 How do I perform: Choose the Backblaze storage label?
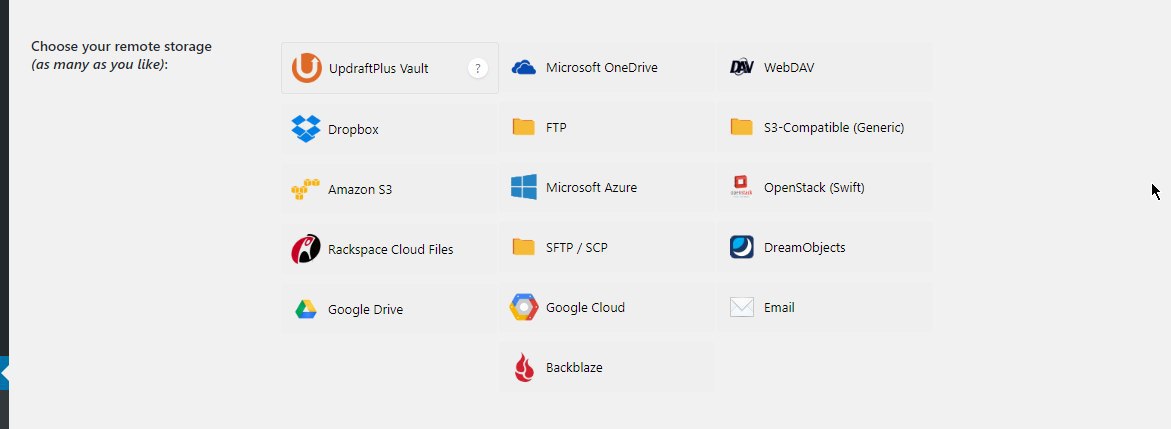tap(574, 368)
